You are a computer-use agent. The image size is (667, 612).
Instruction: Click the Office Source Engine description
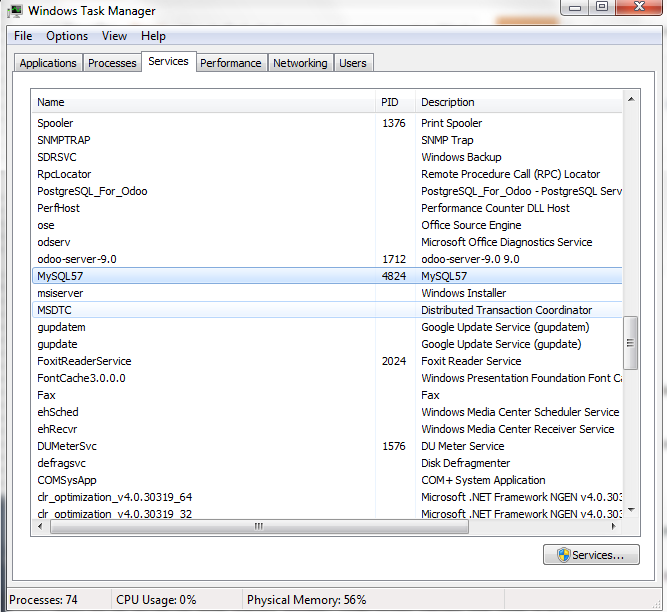[x=471, y=225]
